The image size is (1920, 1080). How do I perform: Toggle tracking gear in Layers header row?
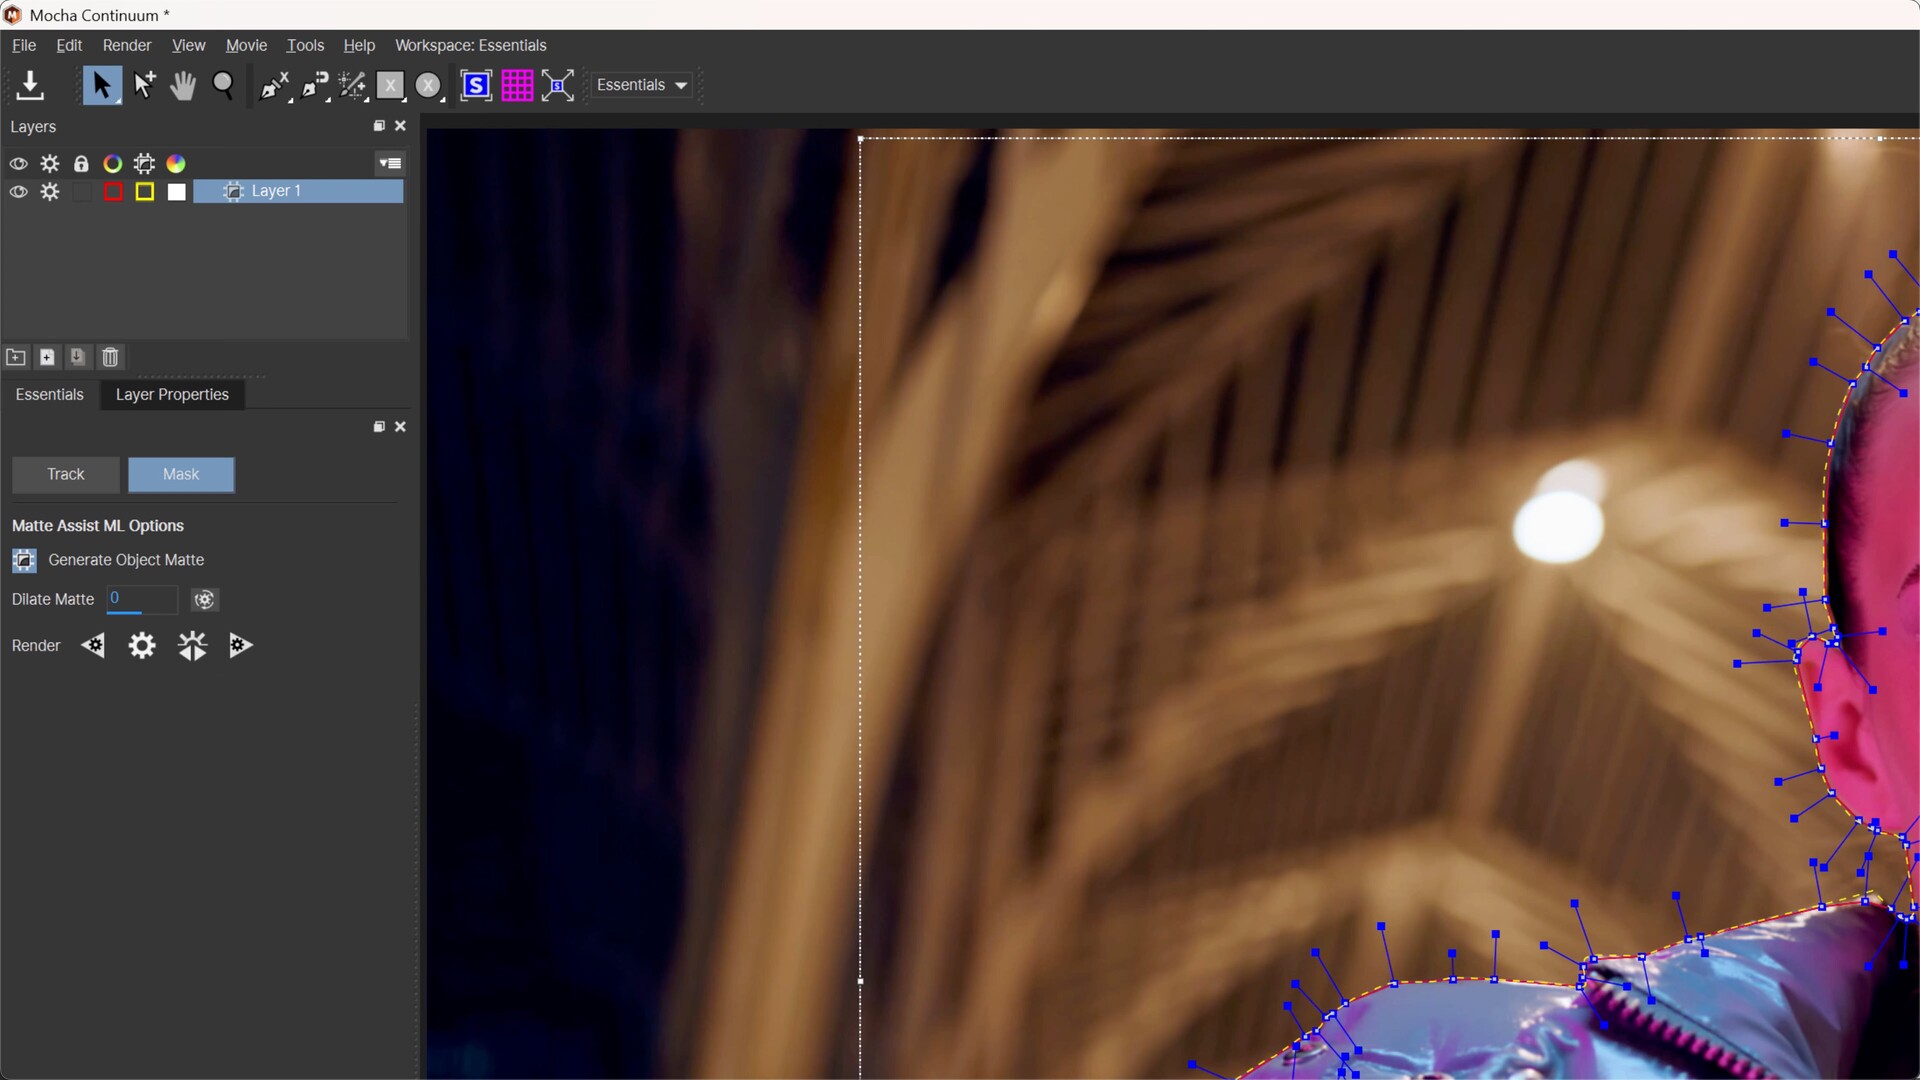click(x=50, y=163)
